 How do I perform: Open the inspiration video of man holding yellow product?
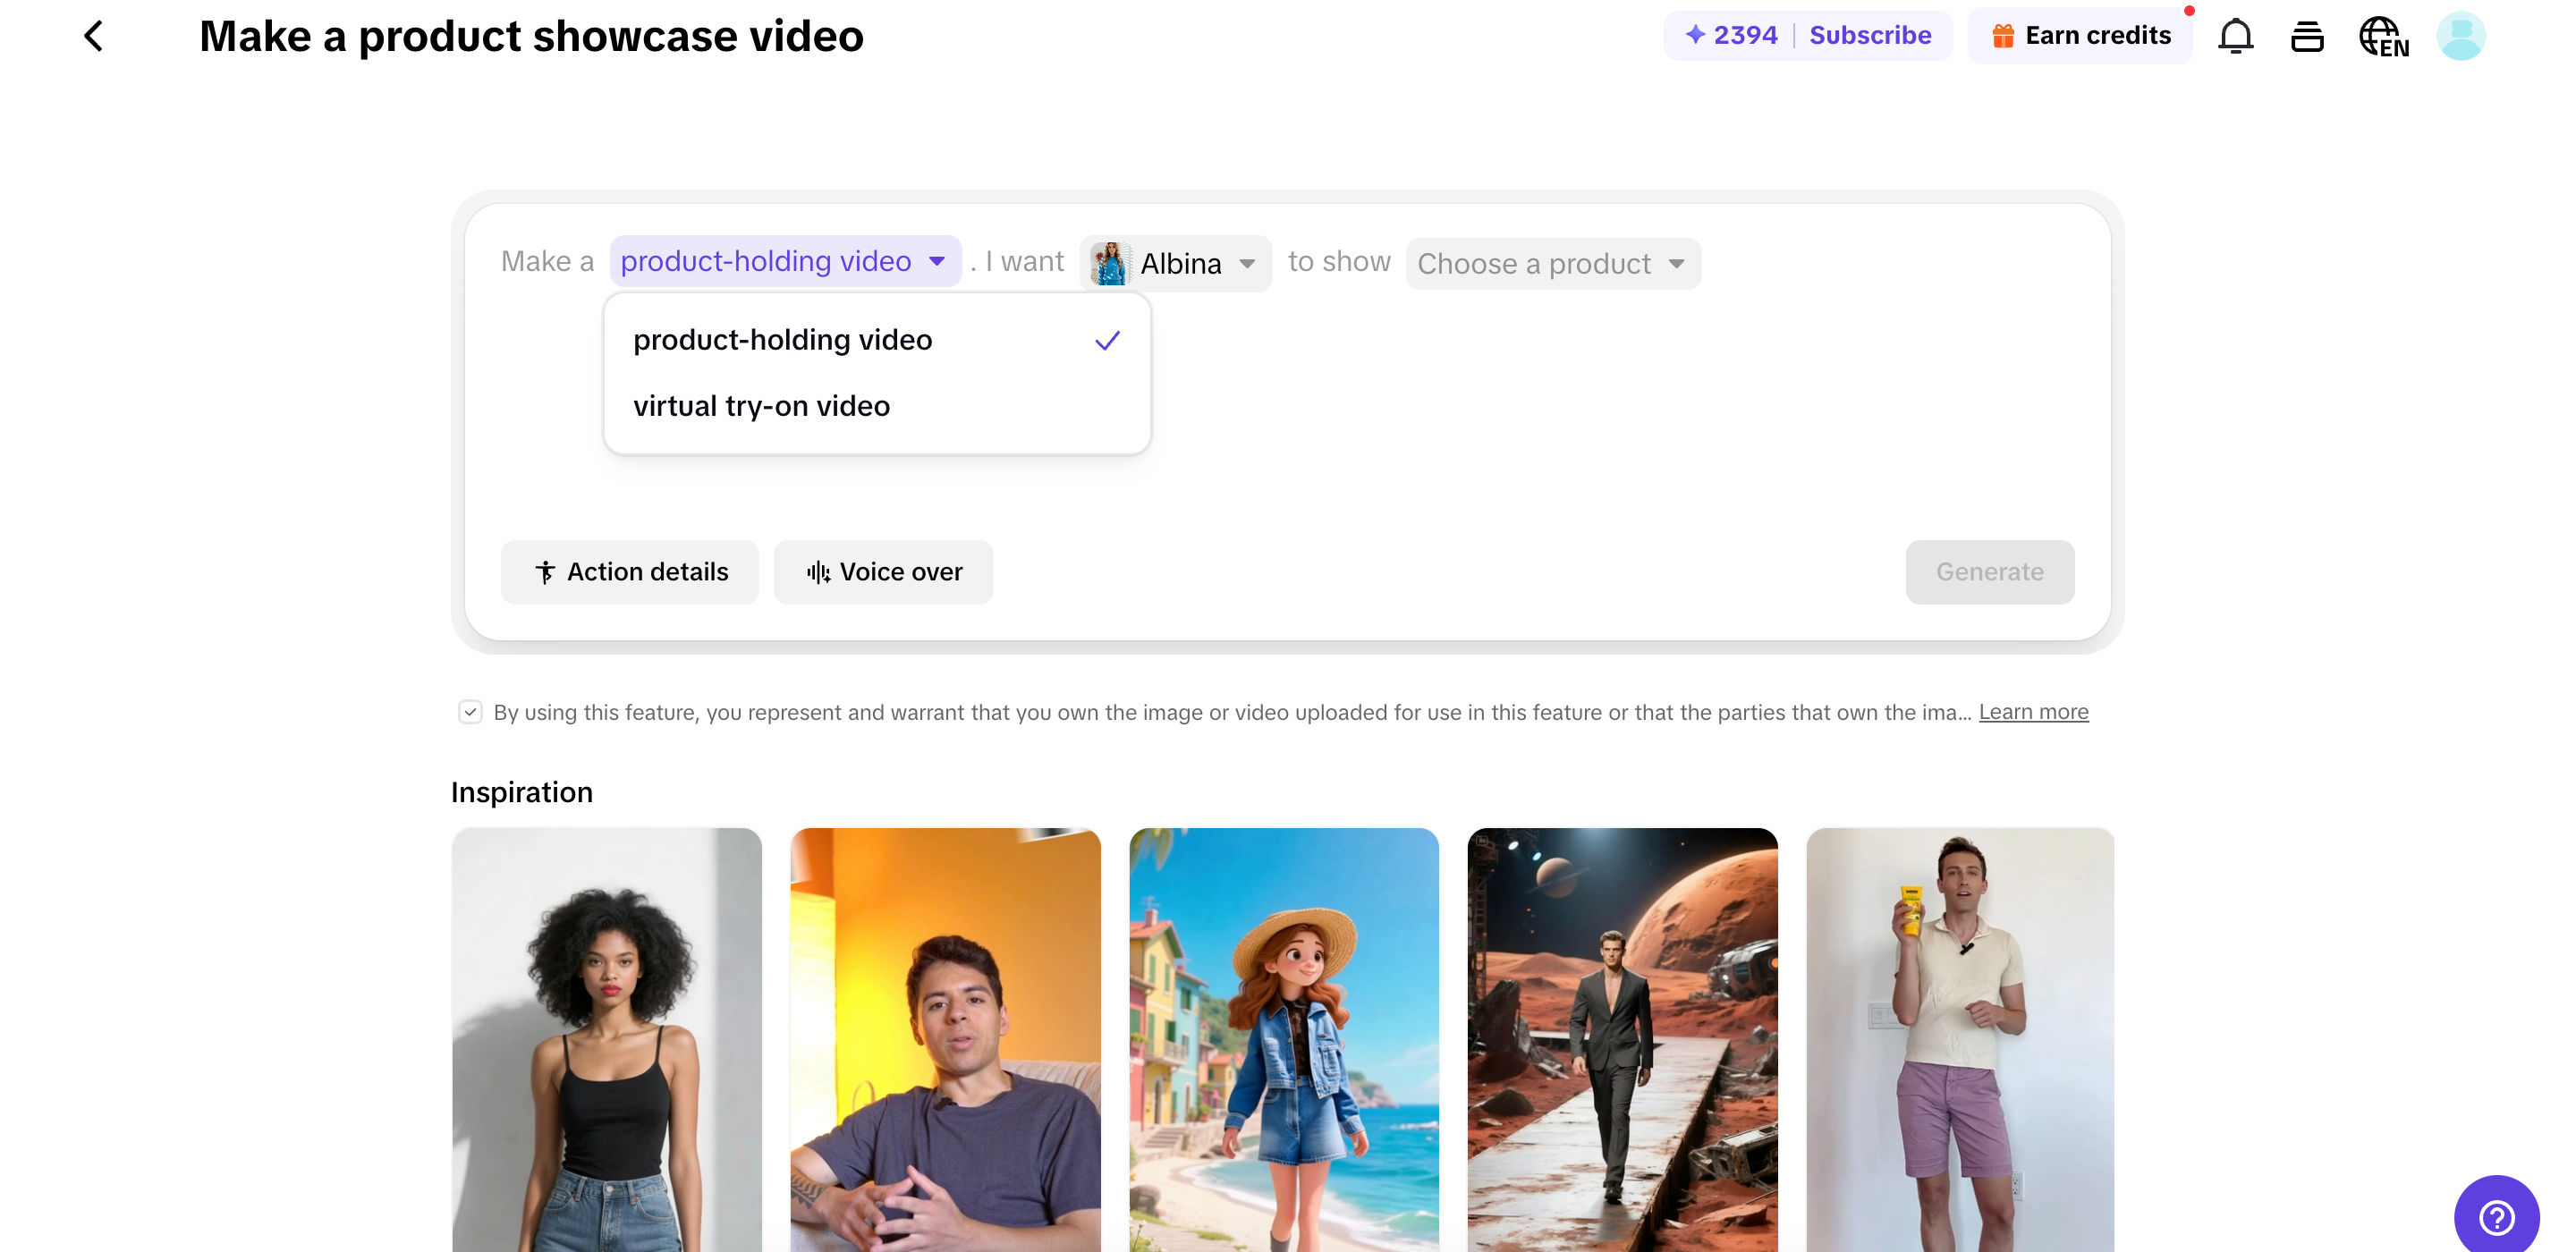[1959, 1040]
